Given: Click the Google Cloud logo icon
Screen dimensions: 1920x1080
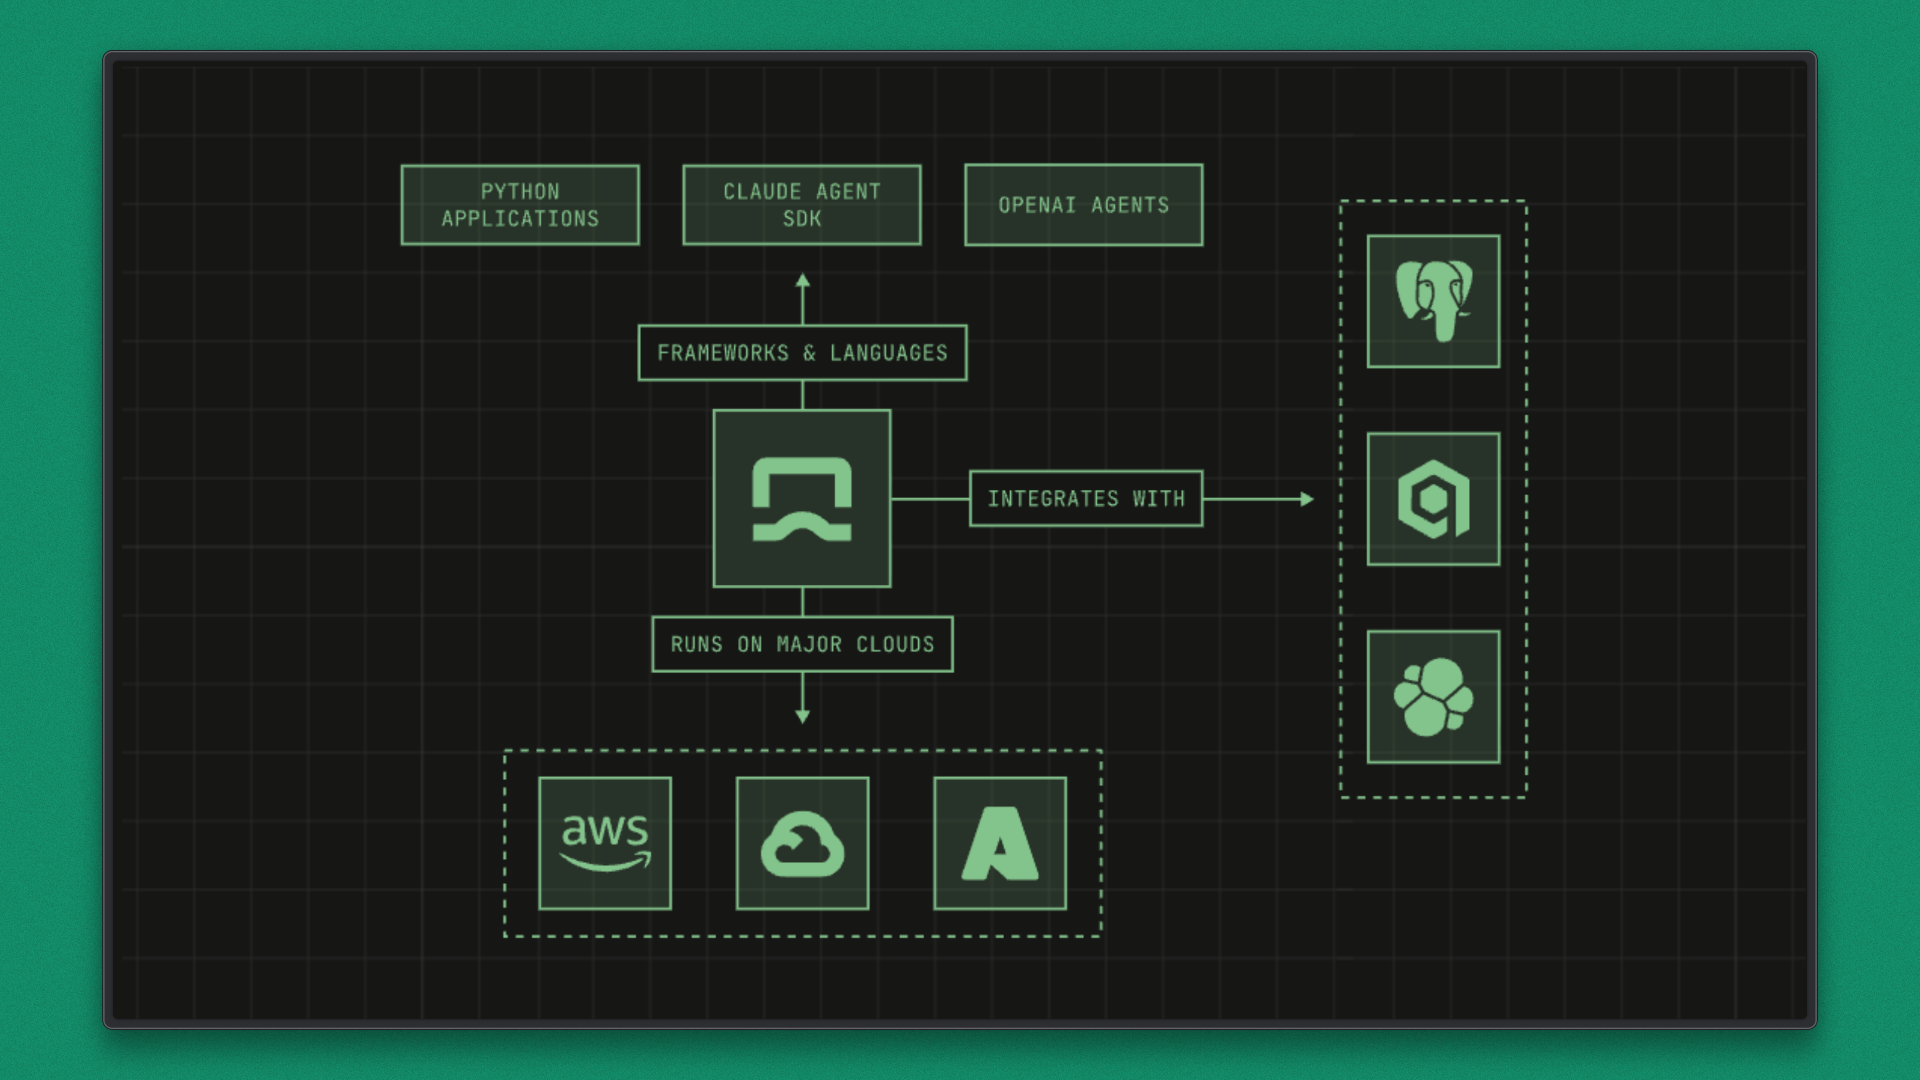Looking at the screenshot, I should click(x=802, y=843).
